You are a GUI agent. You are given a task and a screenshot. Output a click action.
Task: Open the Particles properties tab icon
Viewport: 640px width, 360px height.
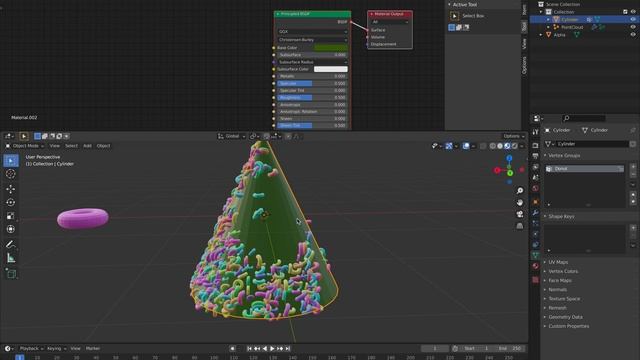(x=535, y=223)
